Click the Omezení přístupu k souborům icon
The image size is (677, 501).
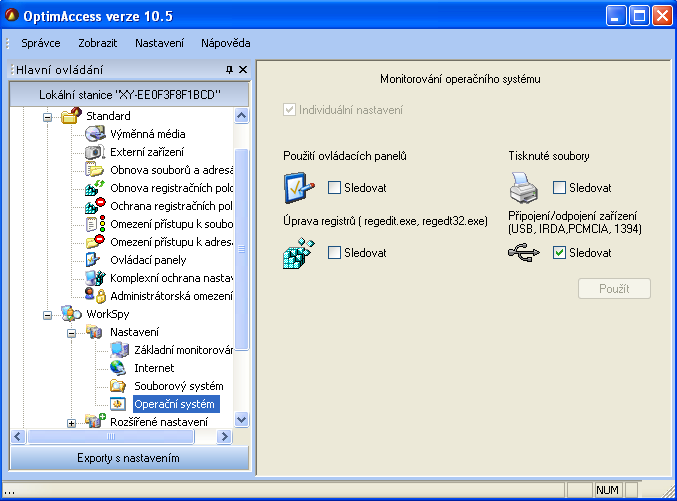(x=95, y=224)
